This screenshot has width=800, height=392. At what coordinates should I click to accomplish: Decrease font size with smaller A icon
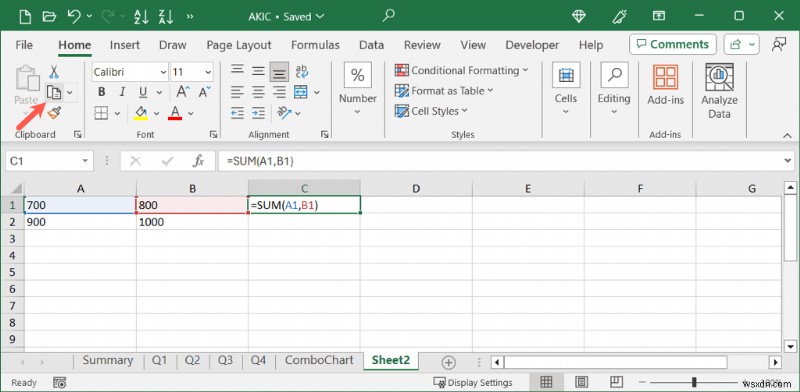tap(205, 92)
